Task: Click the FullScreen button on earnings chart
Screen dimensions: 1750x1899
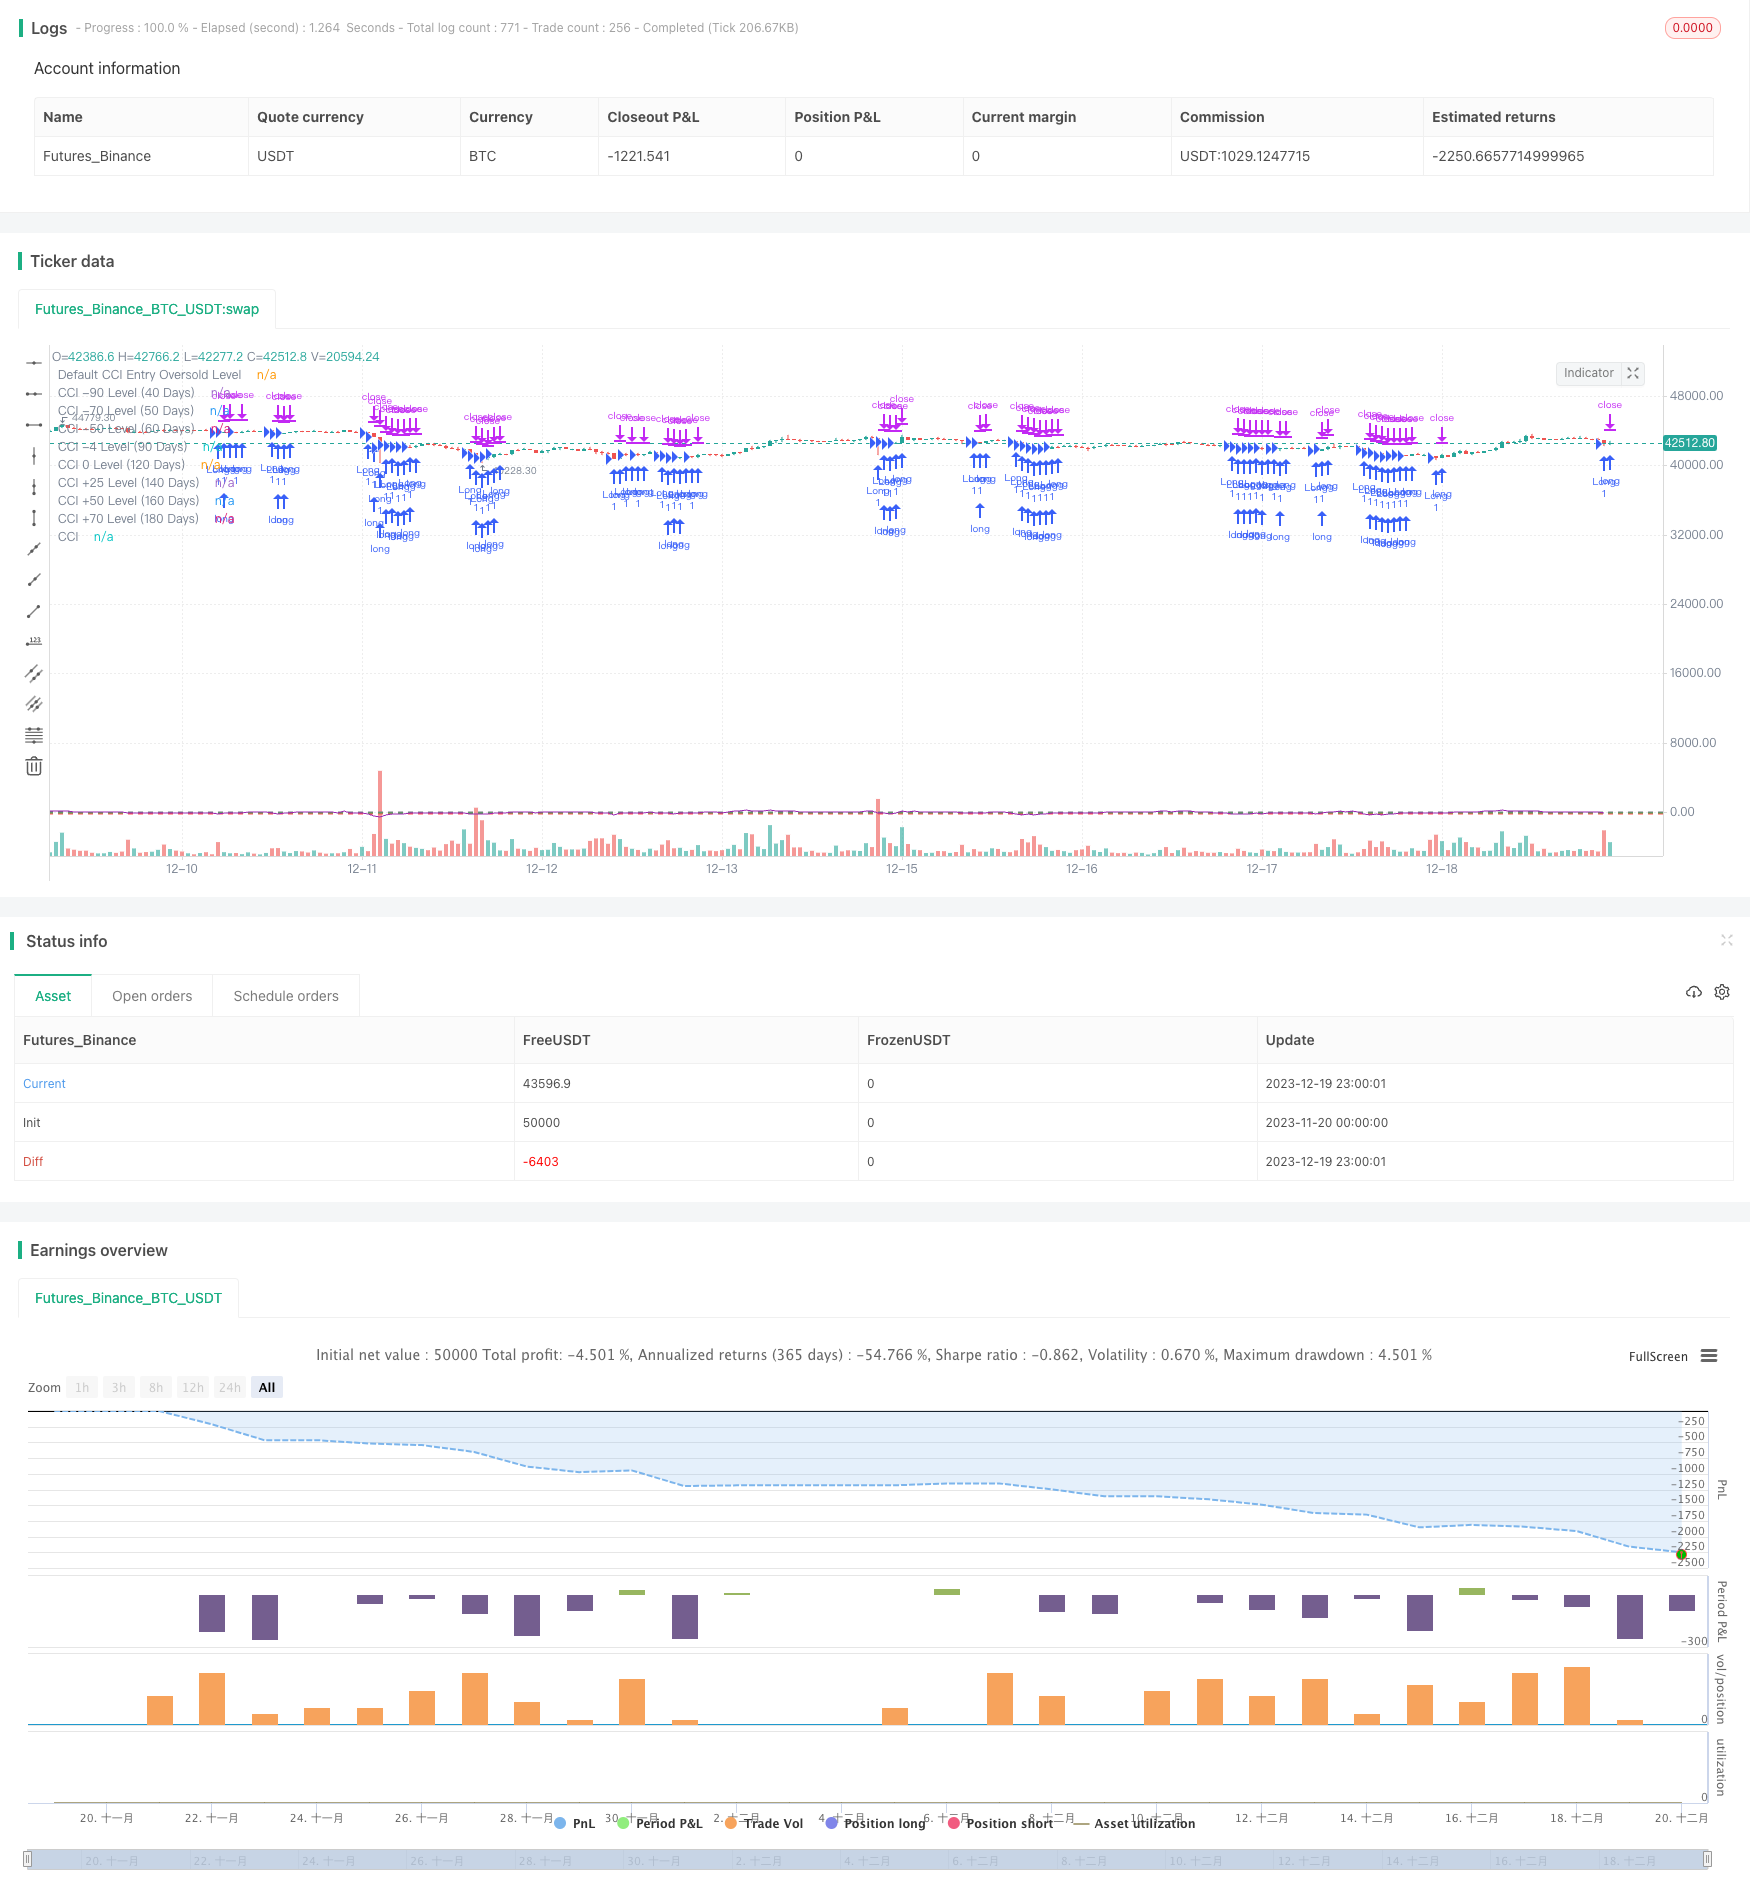Action: click(x=1657, y=1356)
